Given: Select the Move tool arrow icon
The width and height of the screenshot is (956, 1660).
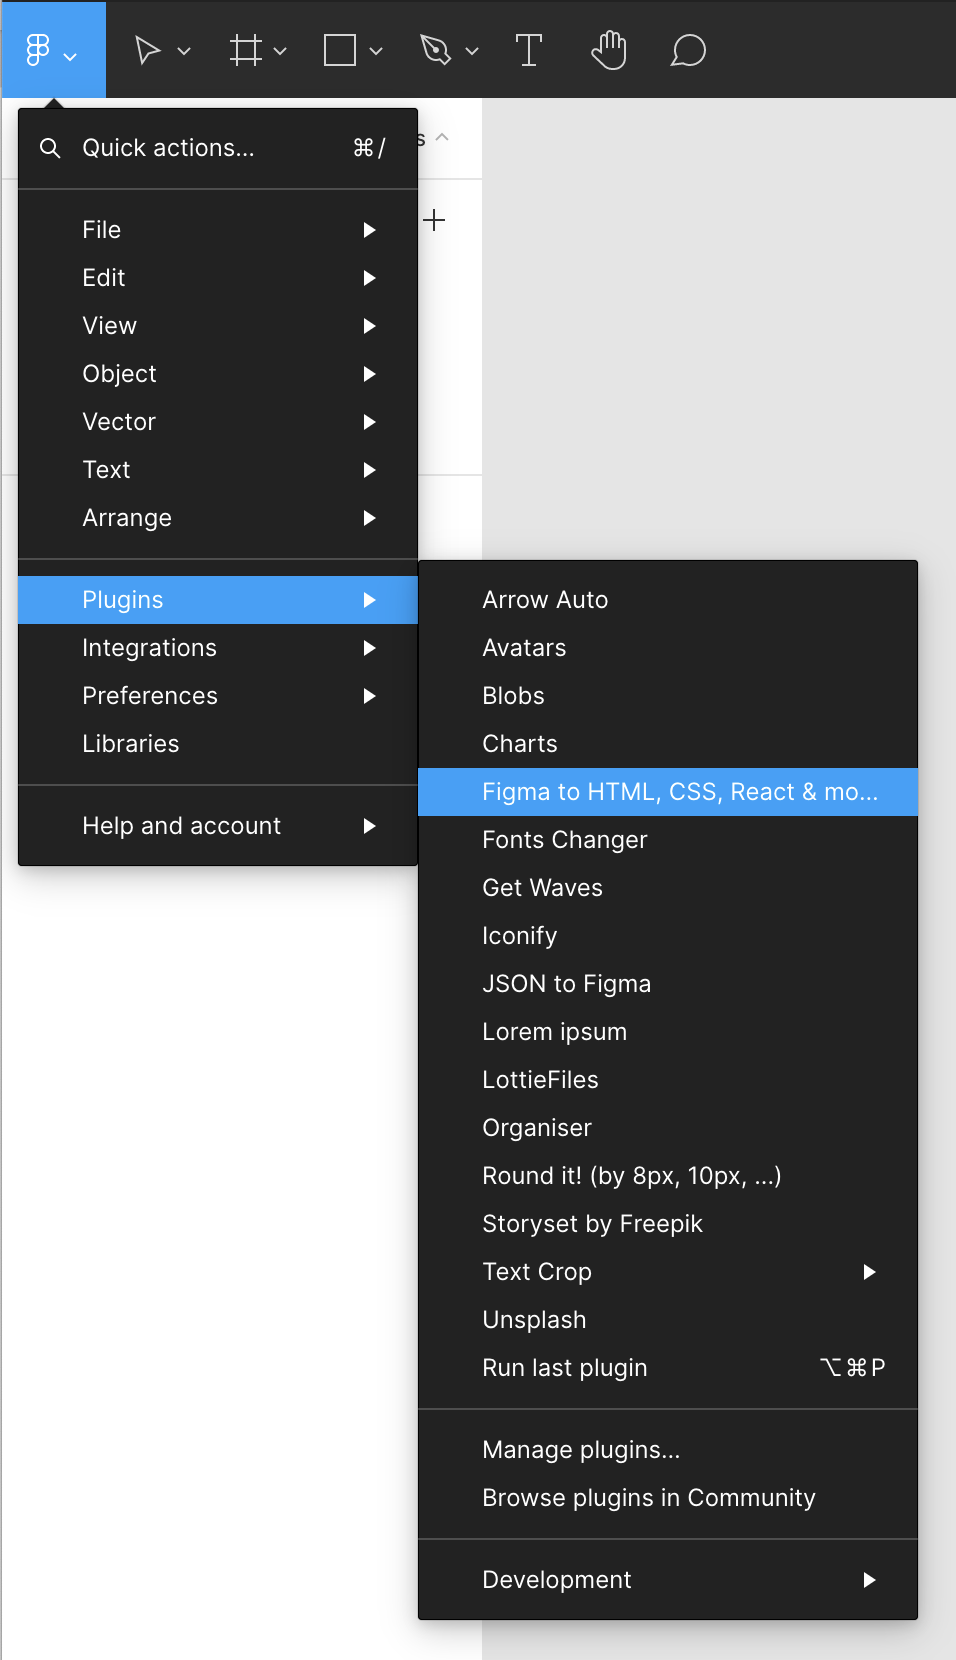Looking at the screenshot, I should coord(147,50).
